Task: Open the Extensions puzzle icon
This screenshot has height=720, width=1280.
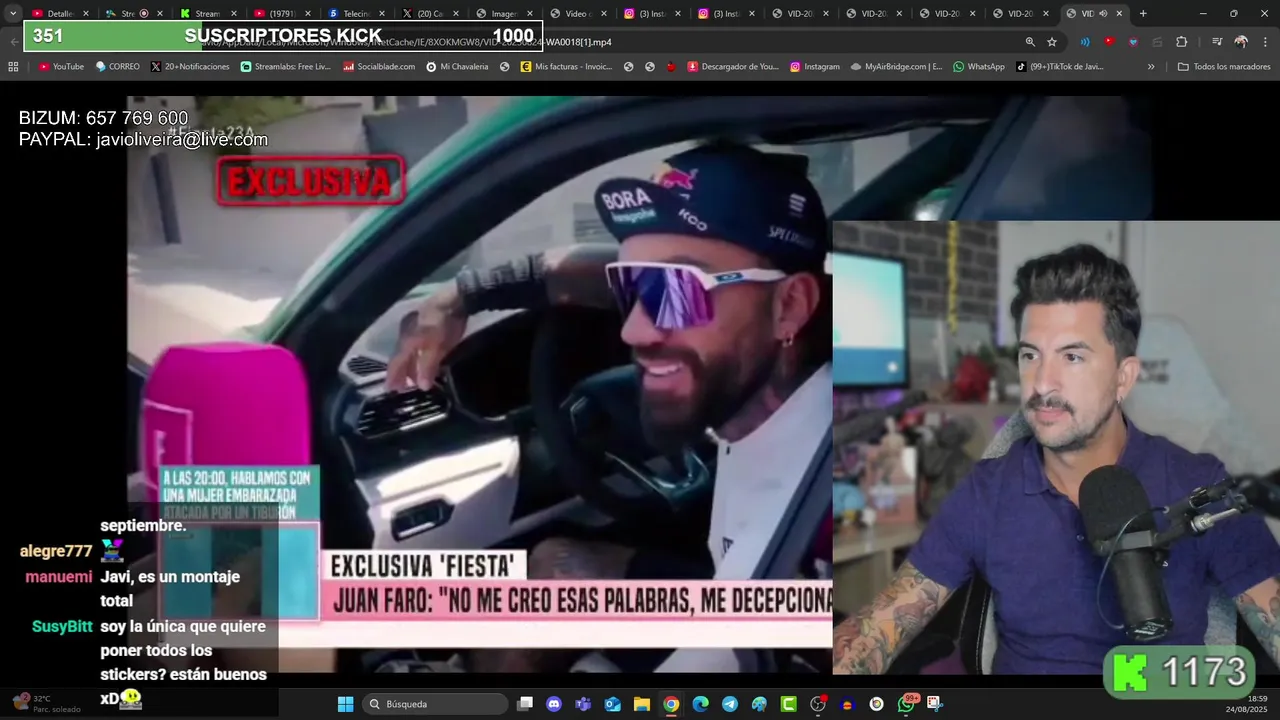Action: [x=1181, y=42]
